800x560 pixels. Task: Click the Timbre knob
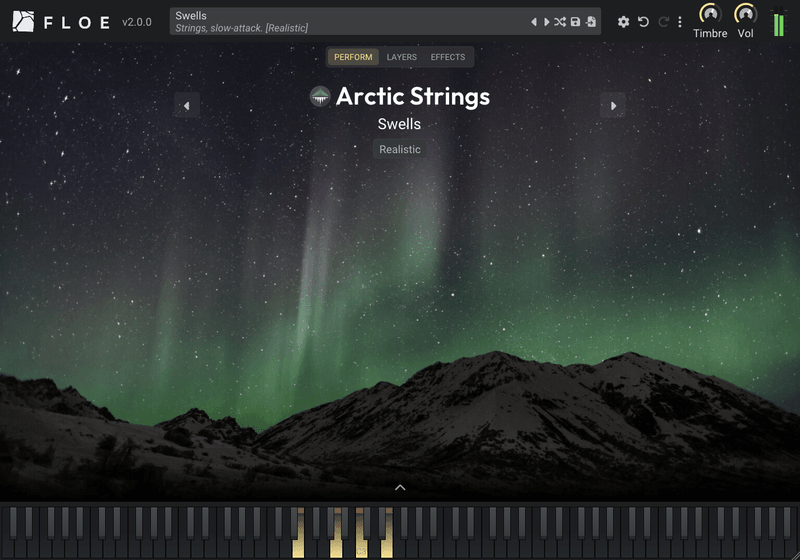pyautogui.click(x=710, y=14)
